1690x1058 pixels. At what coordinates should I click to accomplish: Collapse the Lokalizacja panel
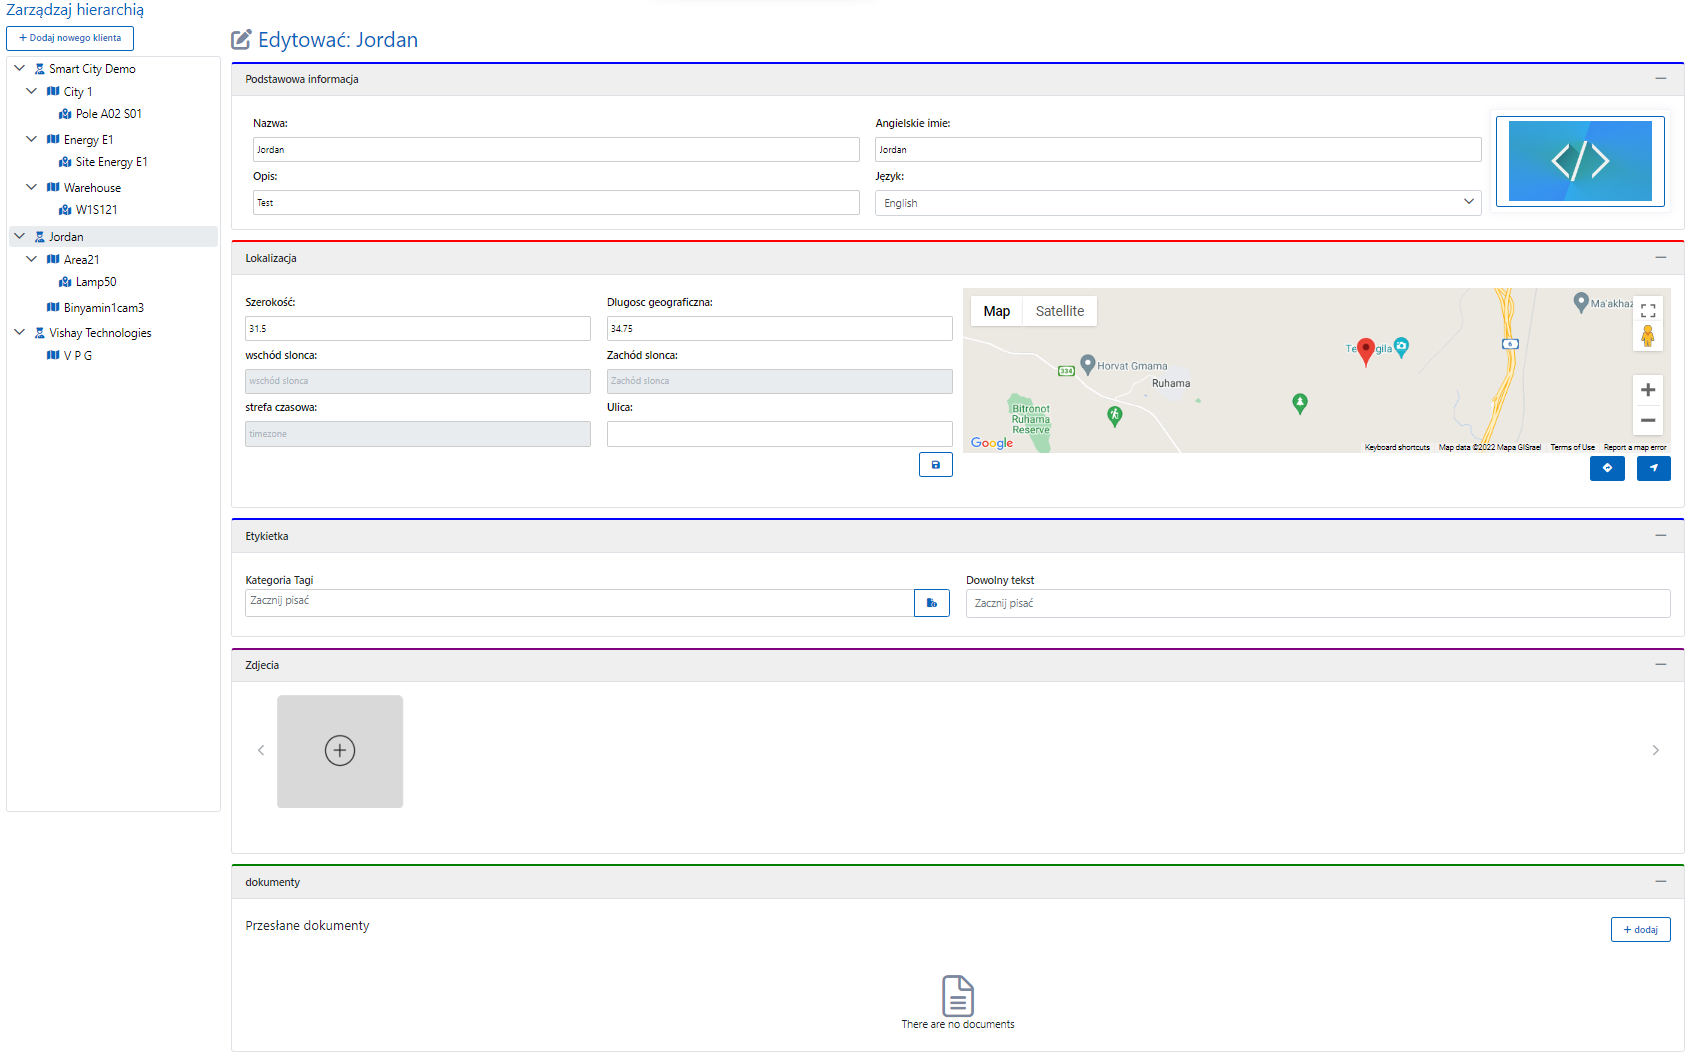tap(1660, 258)
